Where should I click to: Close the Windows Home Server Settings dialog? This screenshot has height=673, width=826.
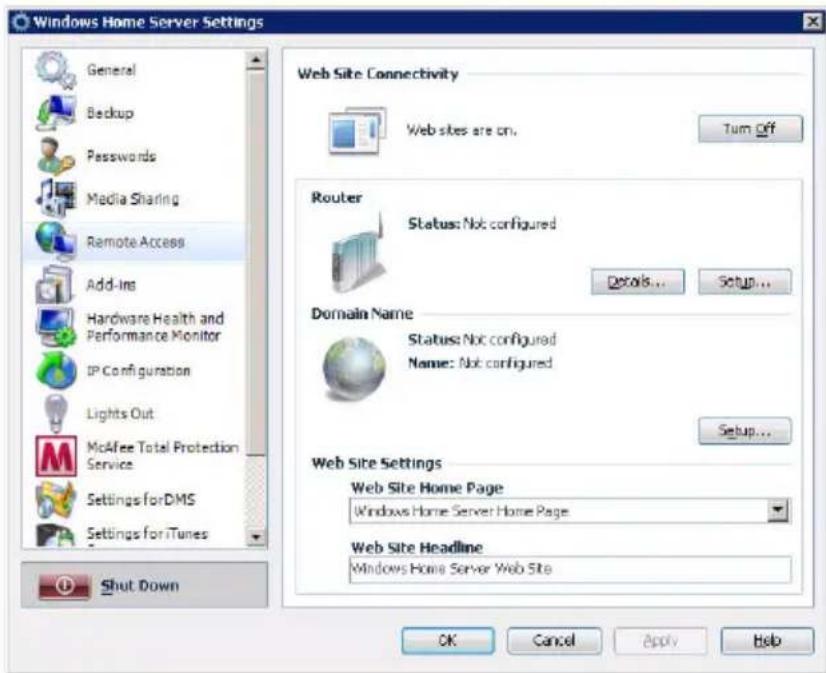[x=812, y=22]
